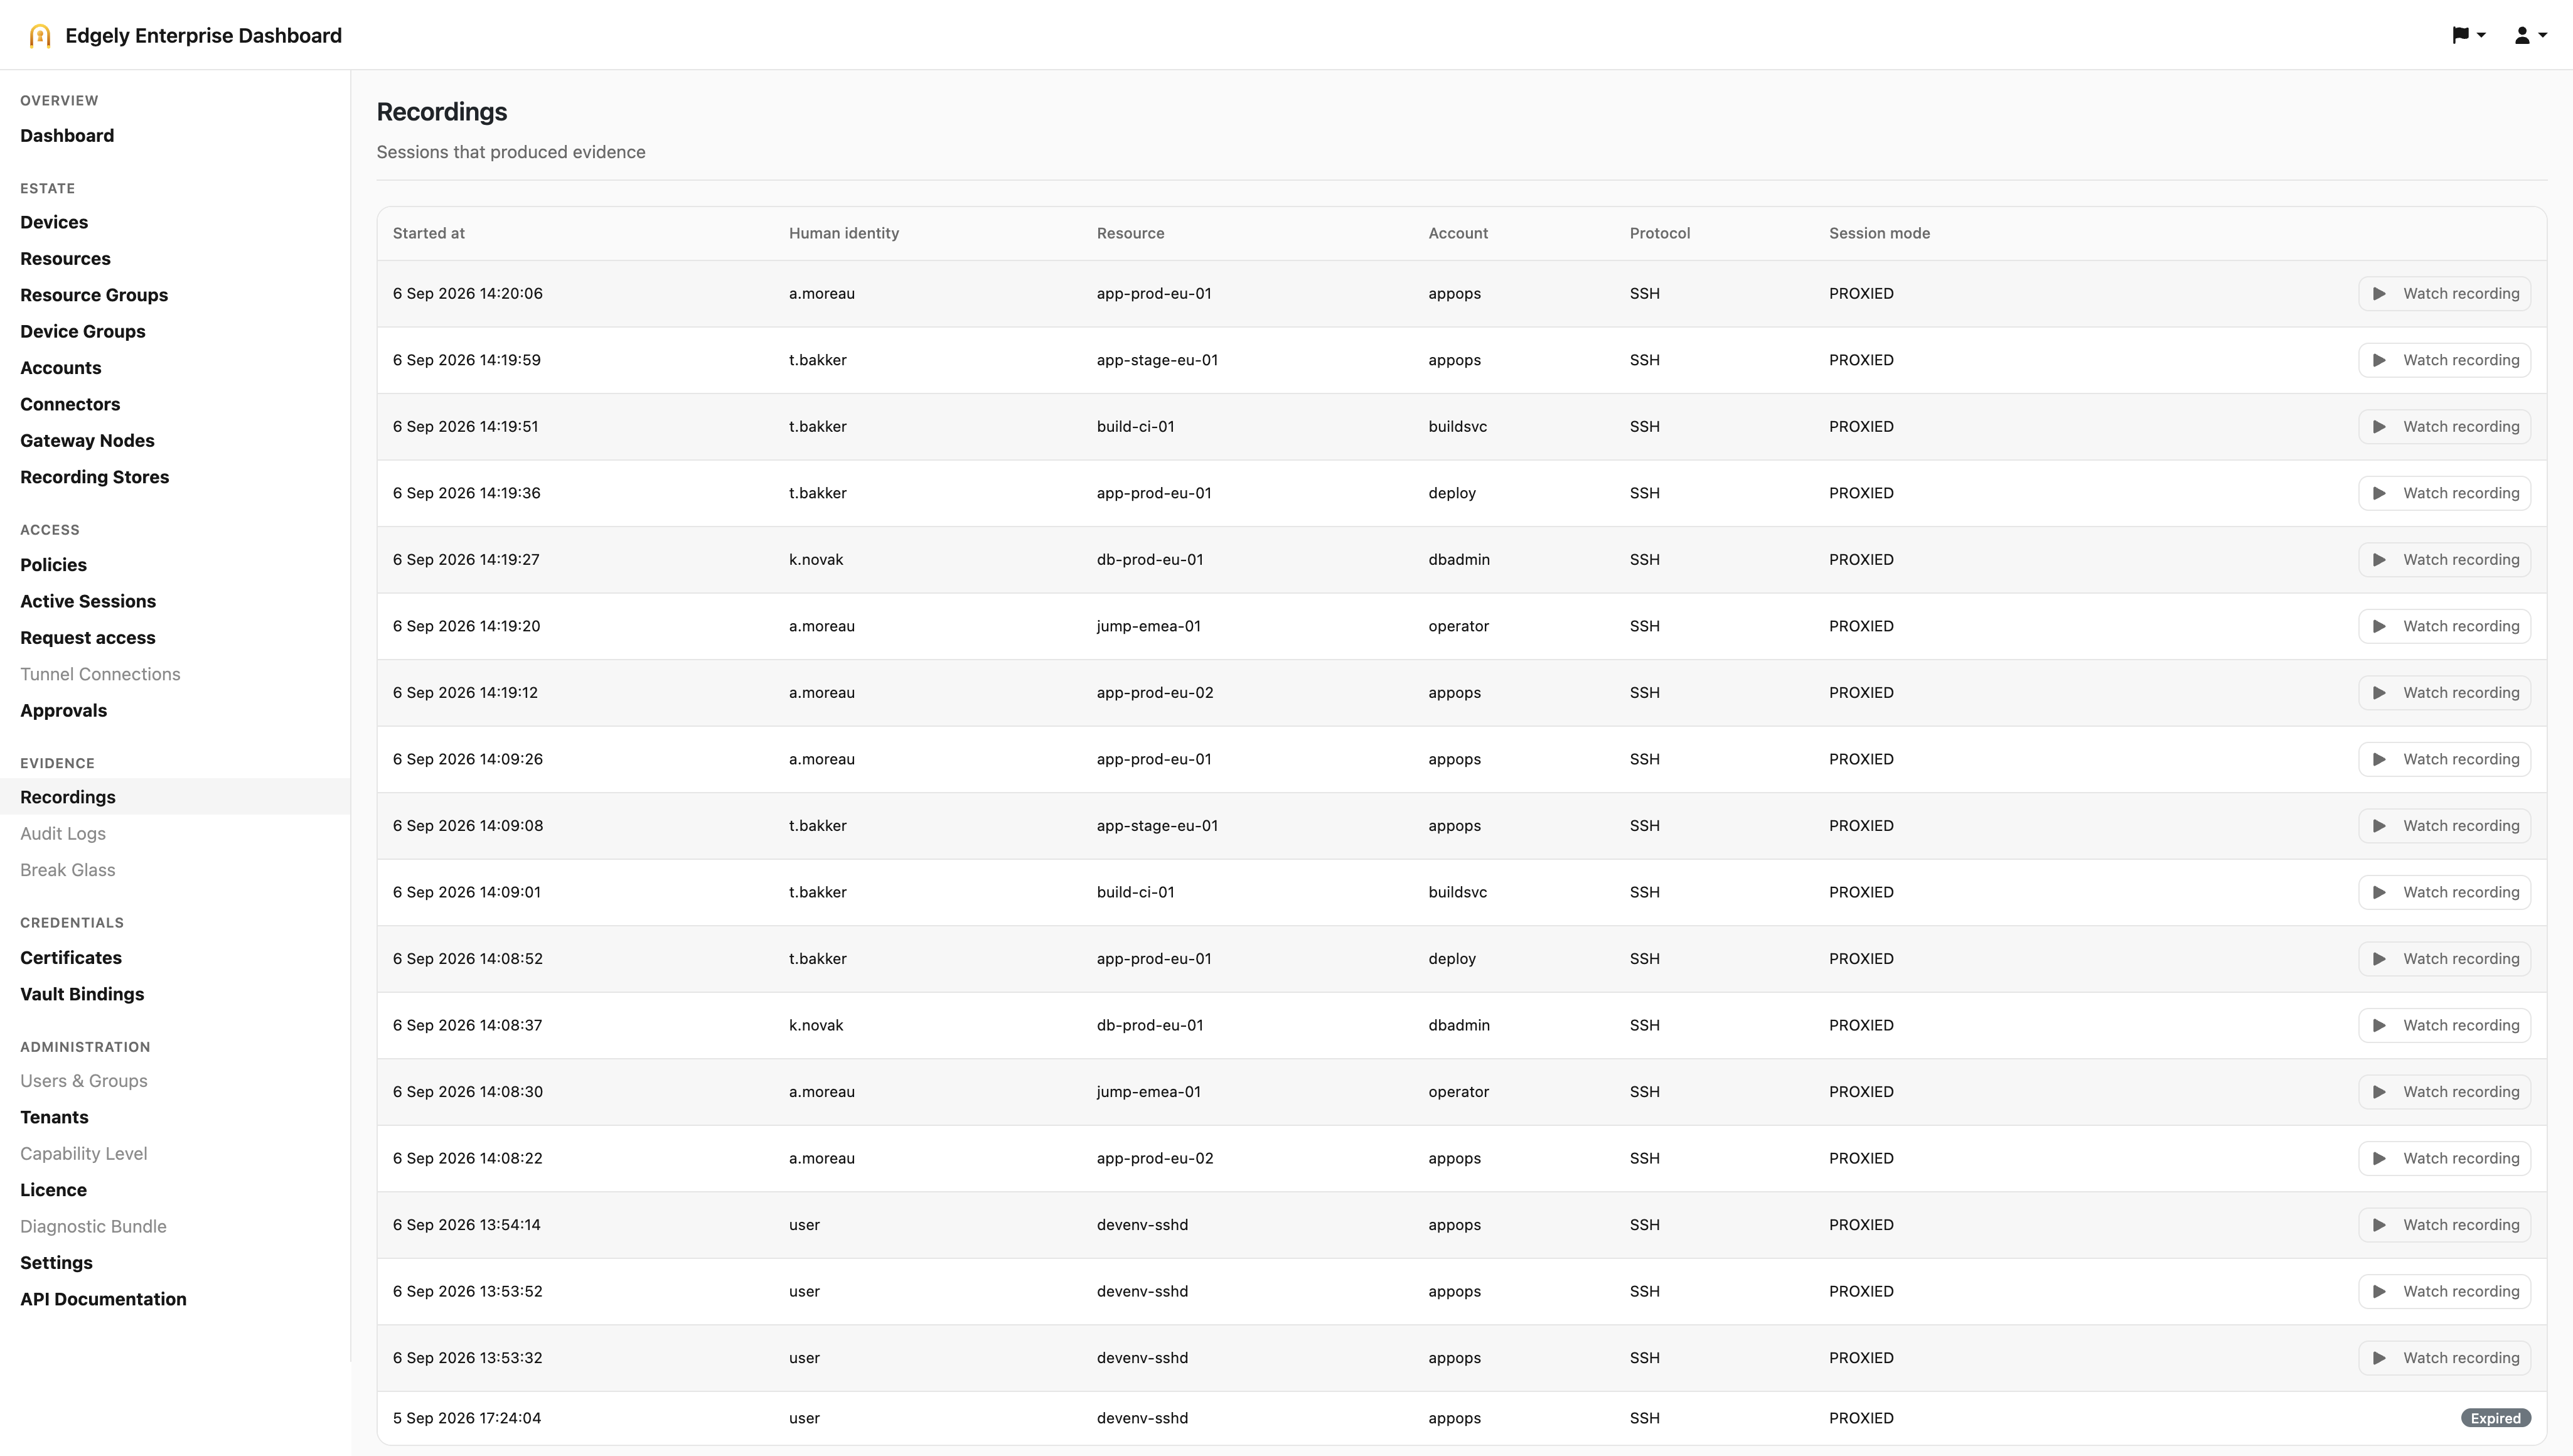Click the Human identity column header
The image size is (2573, 1456).
click(844, 233)
